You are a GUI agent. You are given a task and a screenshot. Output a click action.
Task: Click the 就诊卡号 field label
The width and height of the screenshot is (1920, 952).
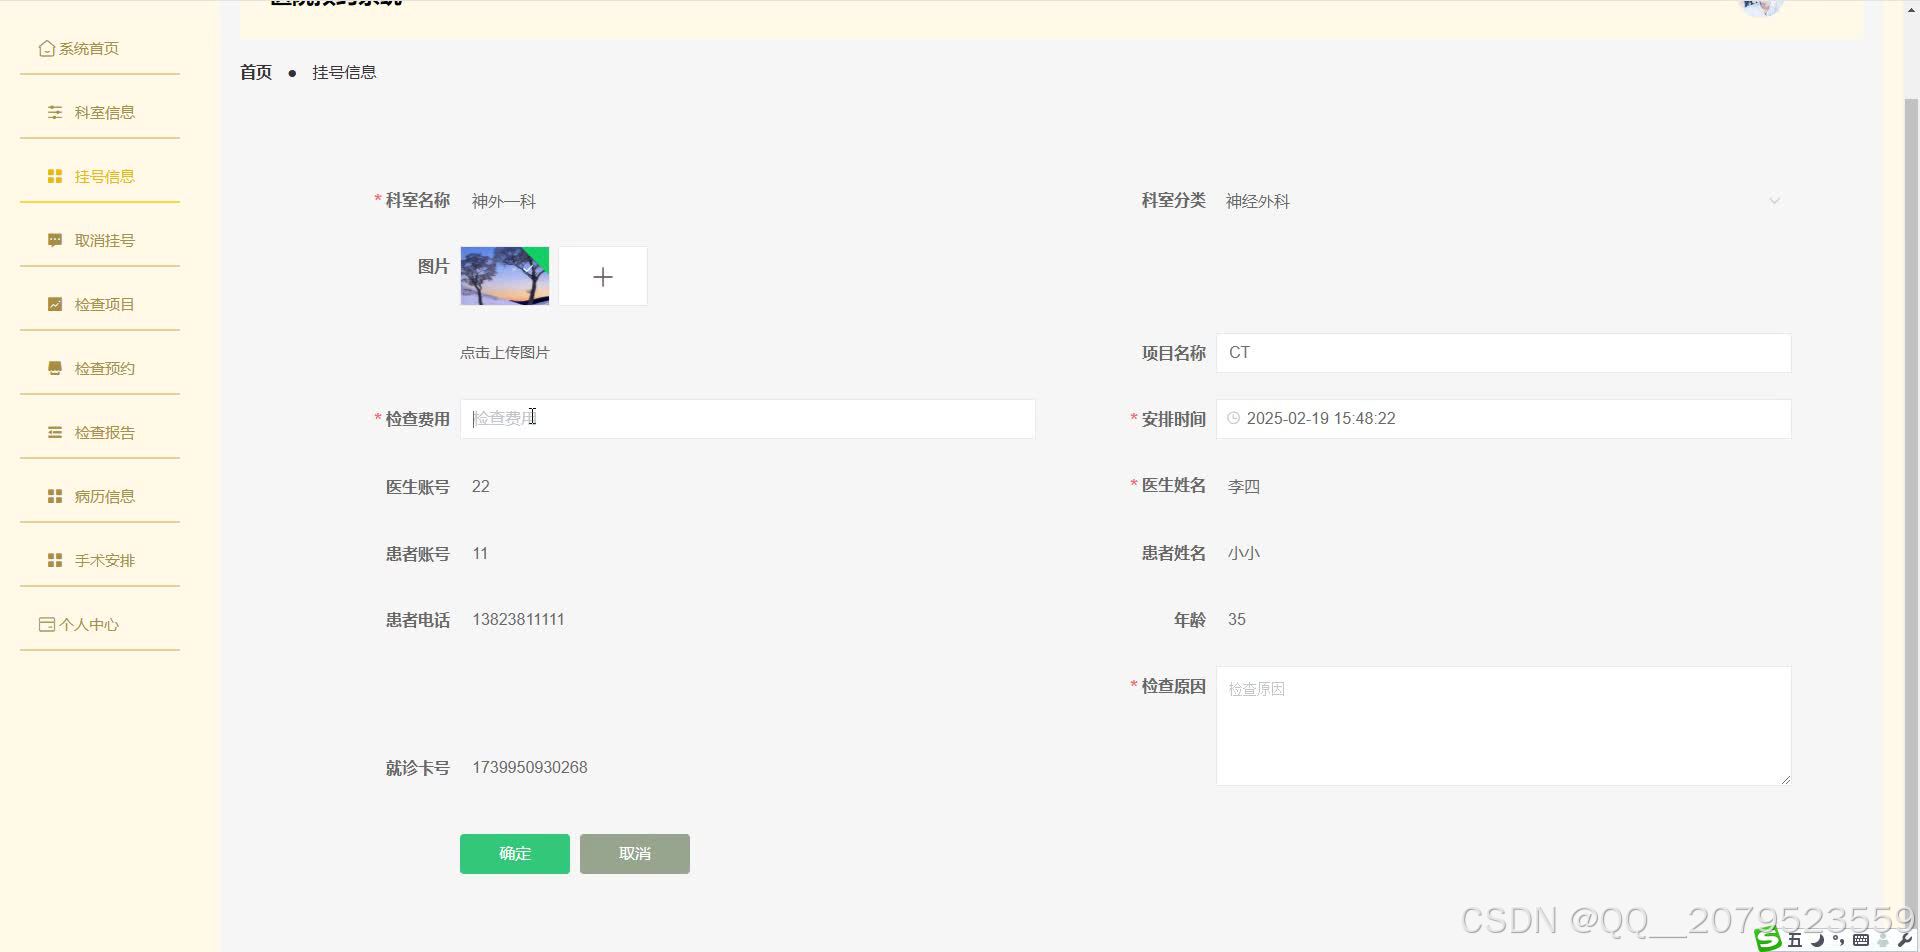(418, 768)
